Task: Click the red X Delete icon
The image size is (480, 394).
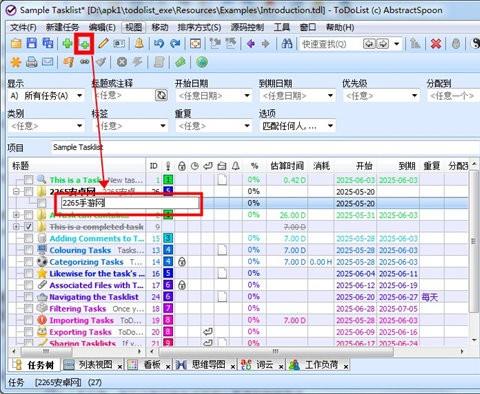Action: click(436, 44)
